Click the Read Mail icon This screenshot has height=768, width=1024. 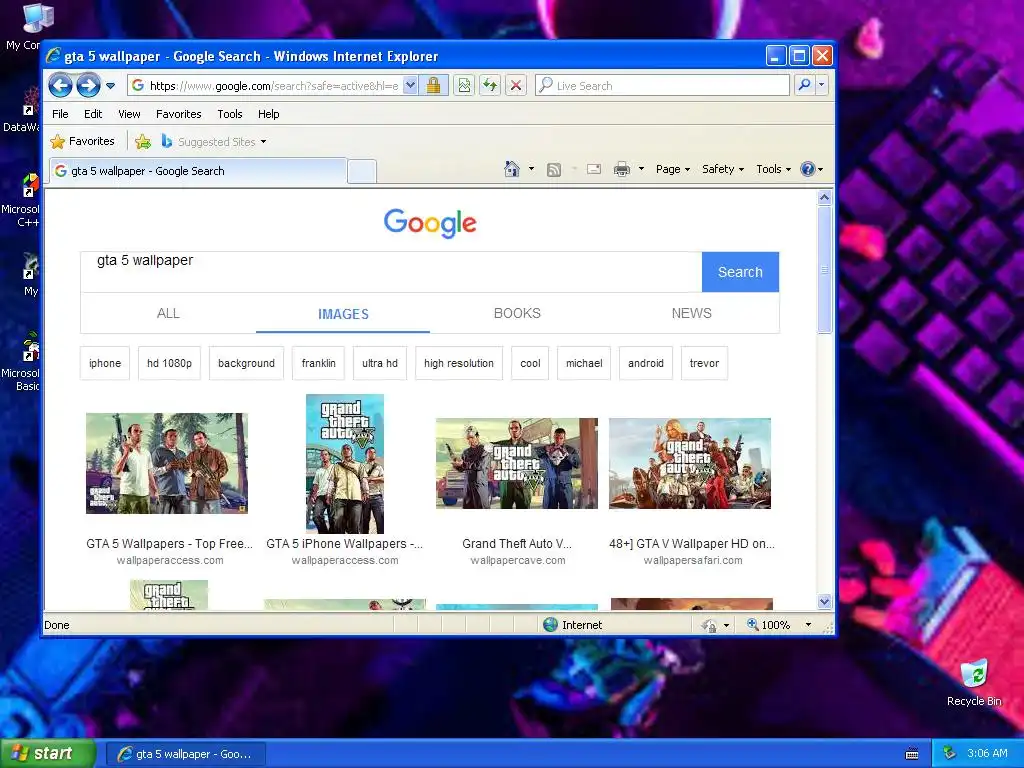point(594,169)
